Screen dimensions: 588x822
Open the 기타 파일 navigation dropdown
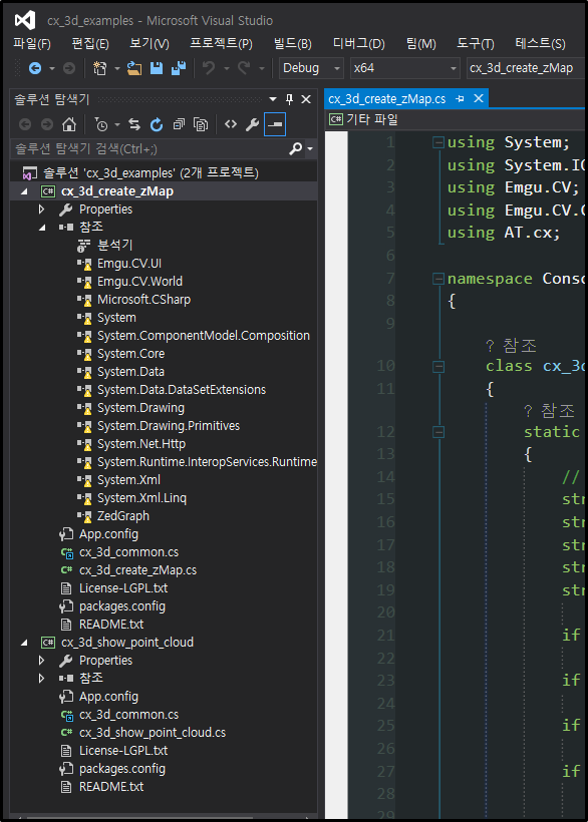pyautogui.click(x=456, y=120)
